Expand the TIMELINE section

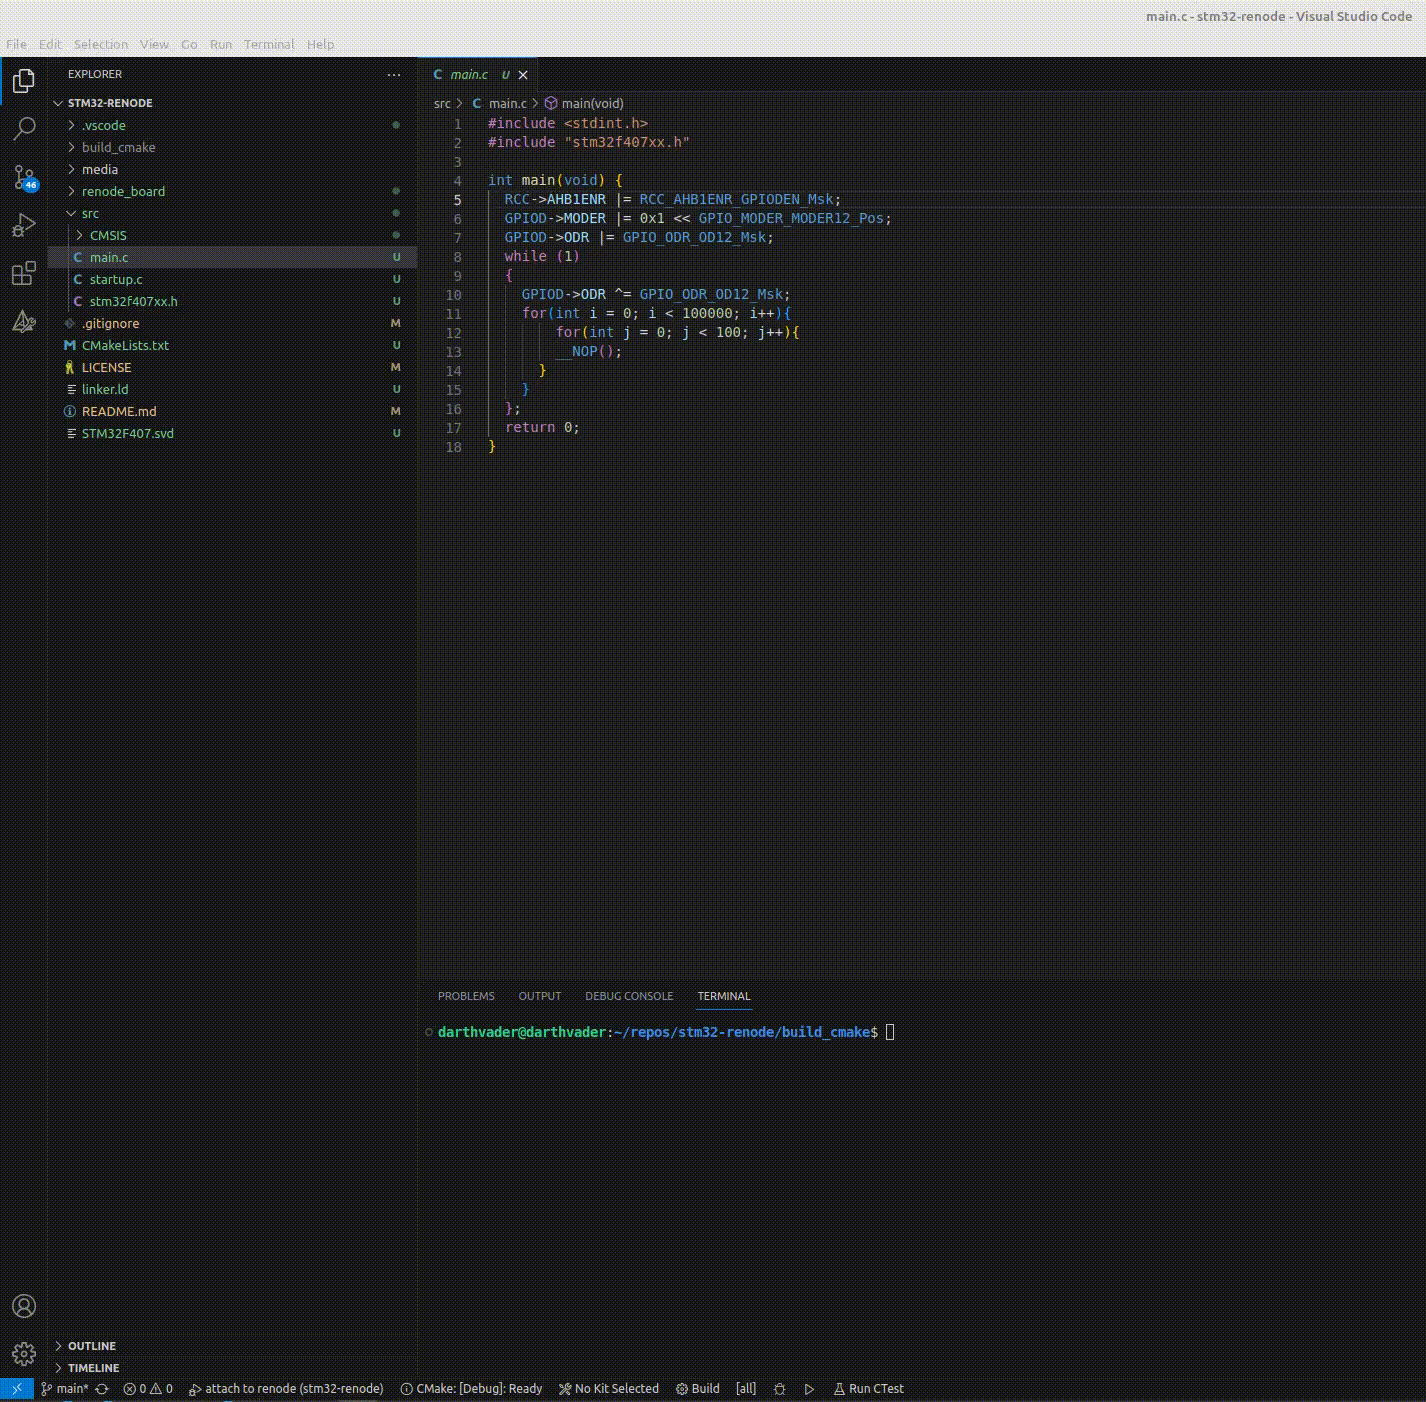point(232,1368)
